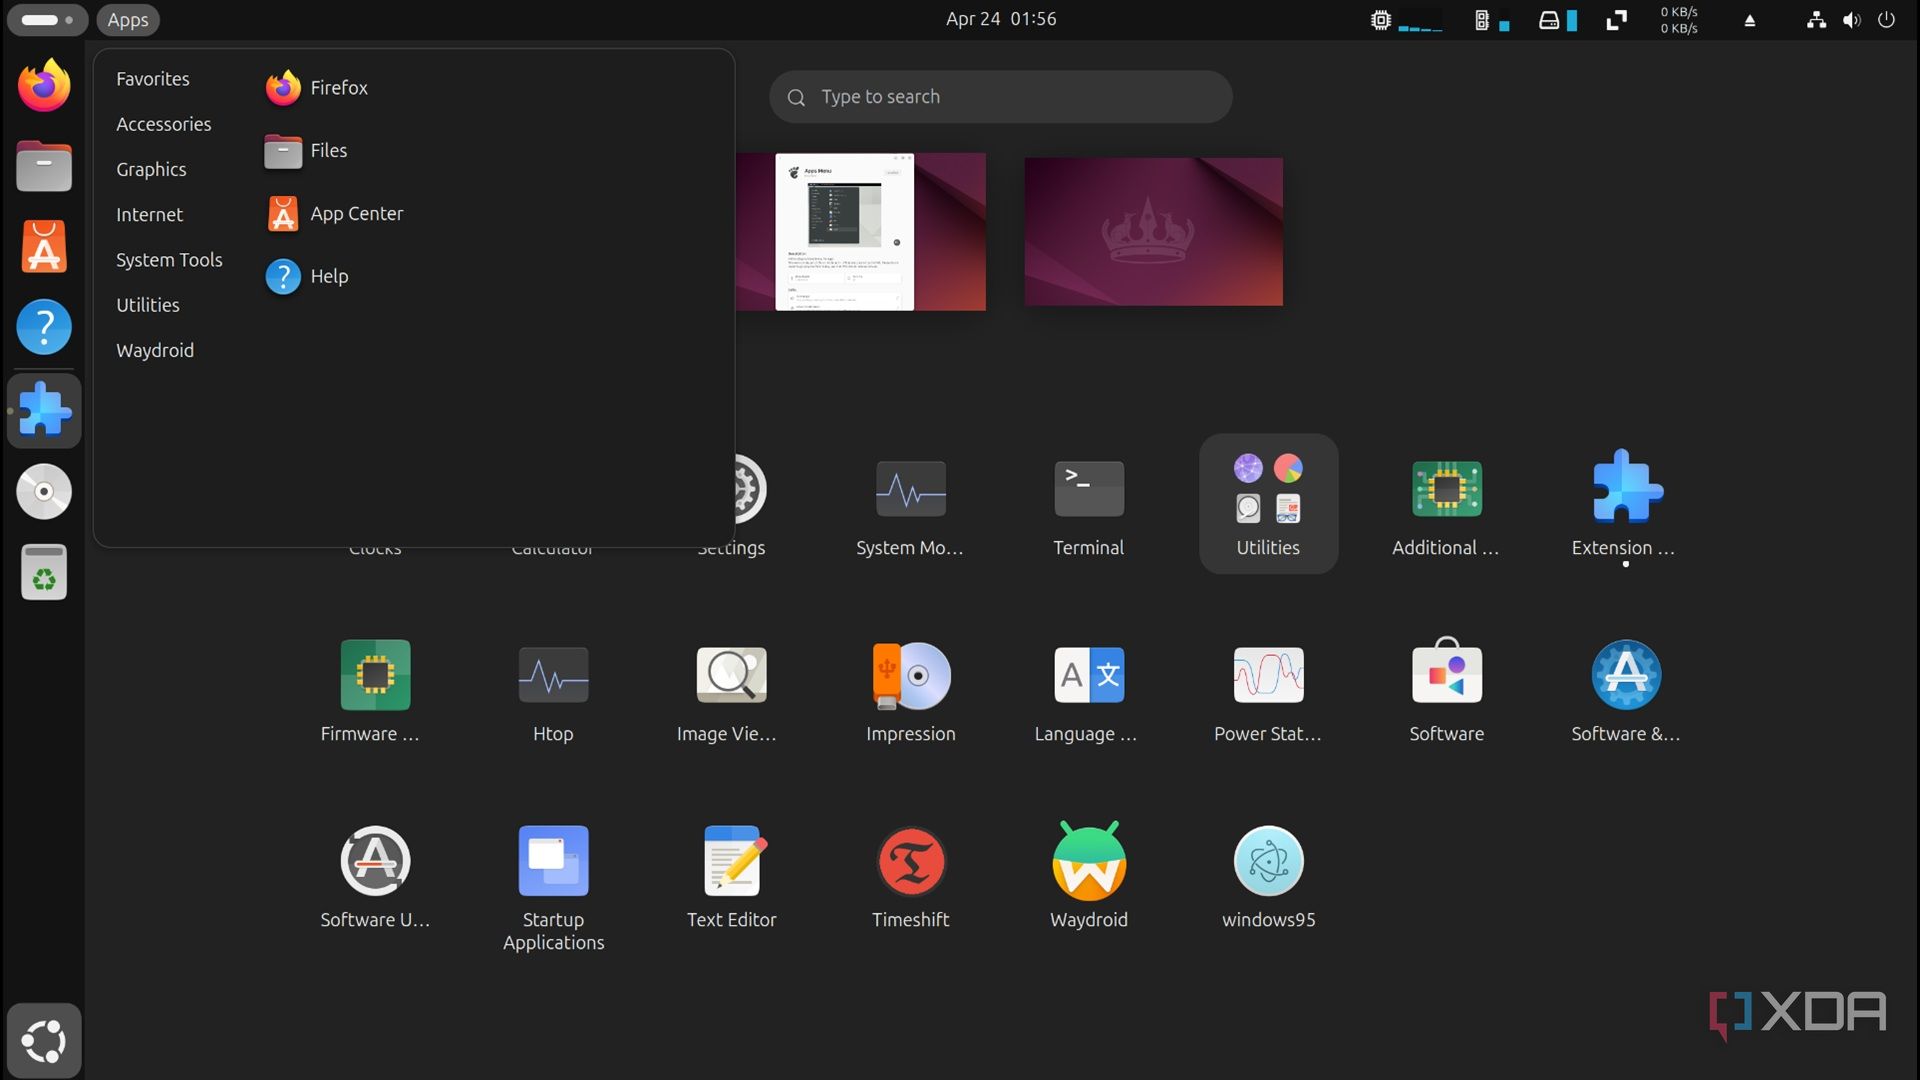Select the Favorites category
Viewport: 1920px width, 1080px height.
pos(152,79)
